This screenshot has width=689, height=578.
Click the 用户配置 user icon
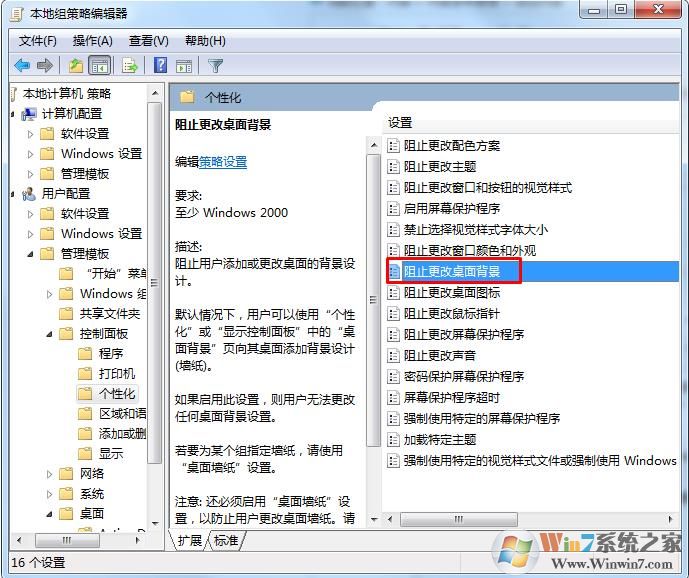29,193
